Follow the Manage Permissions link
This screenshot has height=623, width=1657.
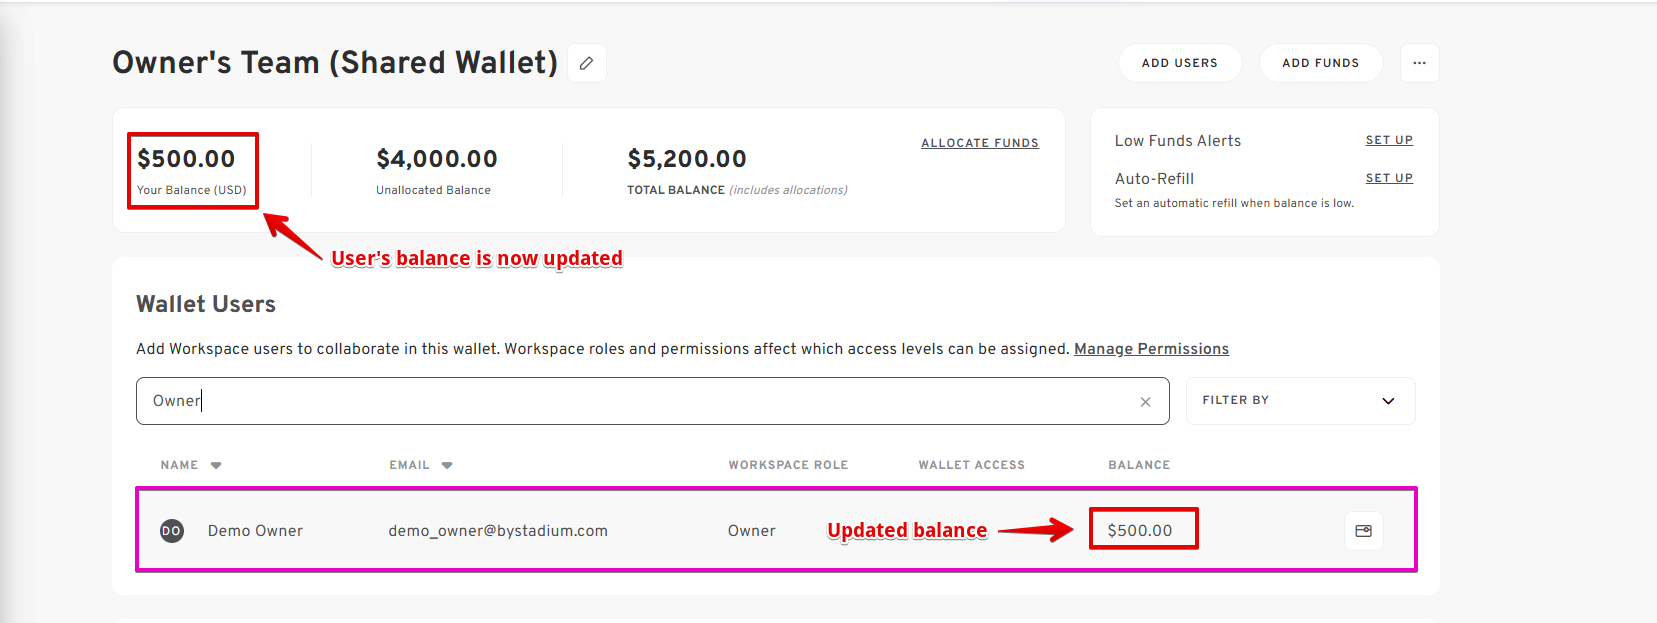click(1151, 349)
